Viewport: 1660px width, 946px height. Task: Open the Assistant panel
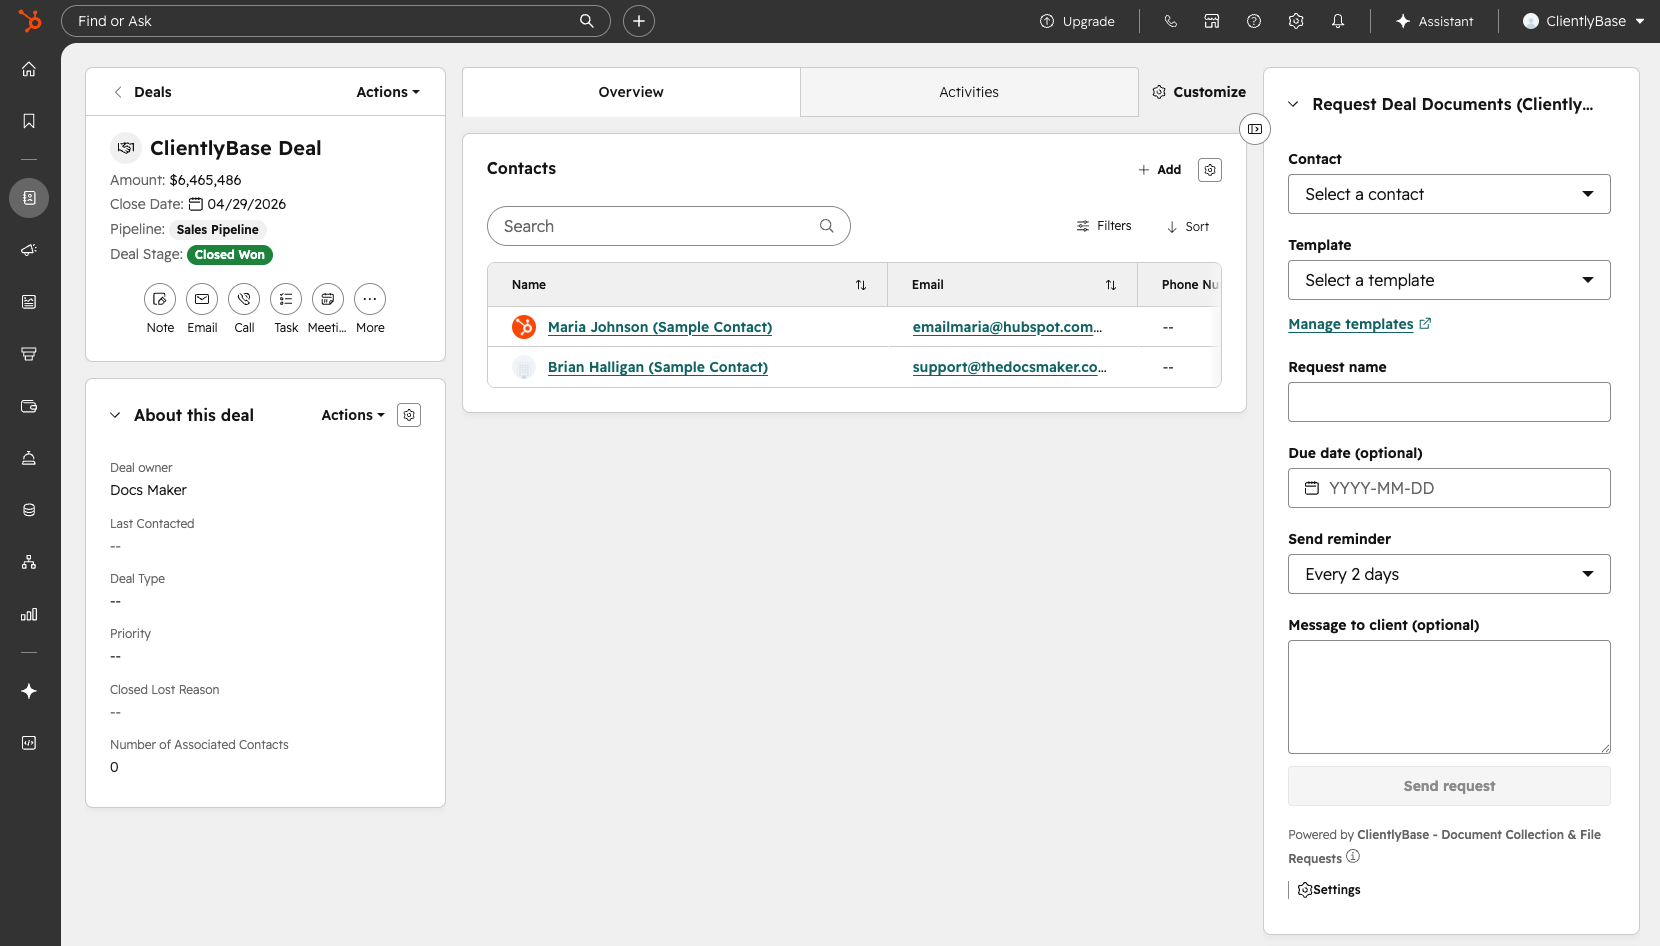coord(1435,21)
